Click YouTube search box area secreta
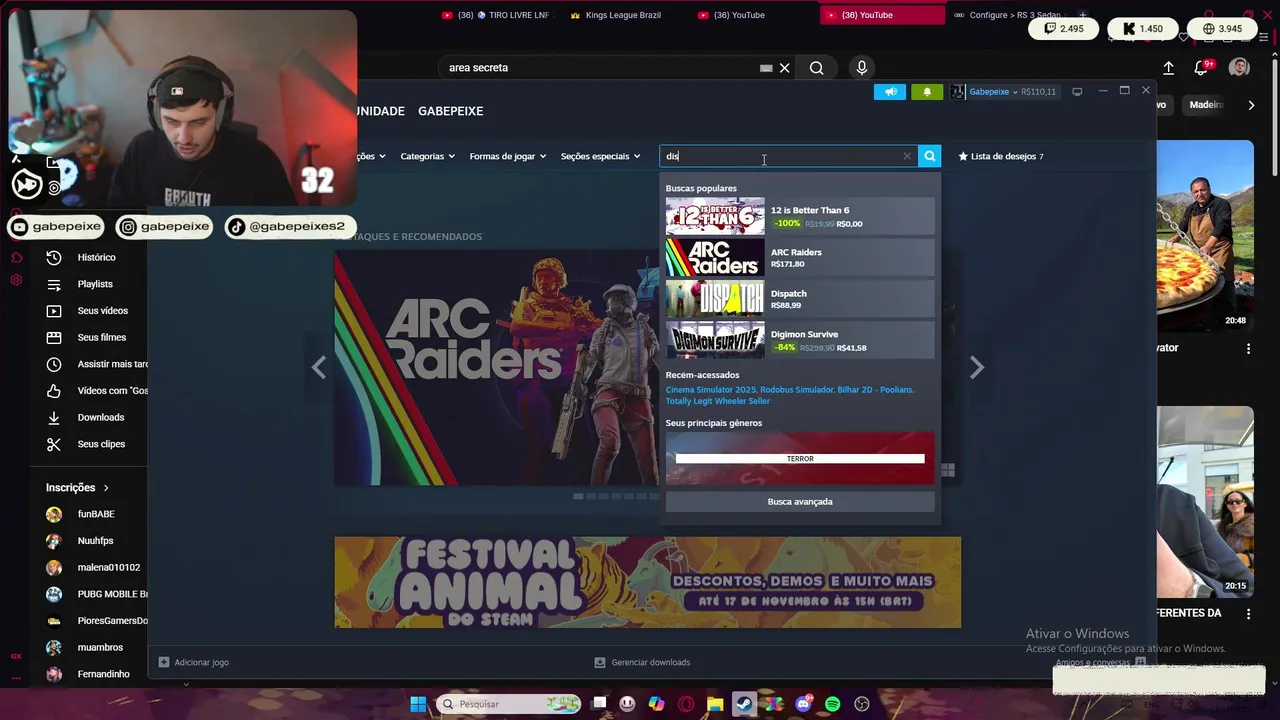 click(600, 68)
